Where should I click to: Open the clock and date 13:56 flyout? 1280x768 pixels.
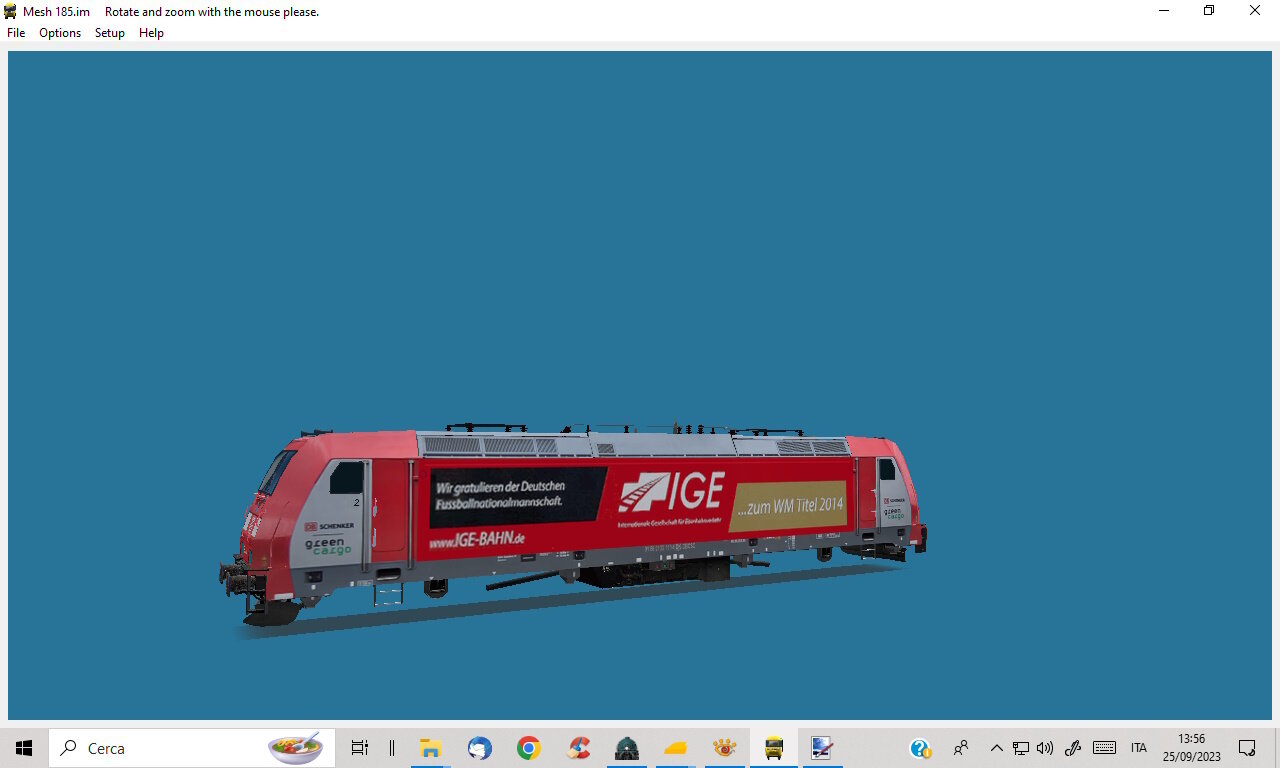(x=1192, y=748)
